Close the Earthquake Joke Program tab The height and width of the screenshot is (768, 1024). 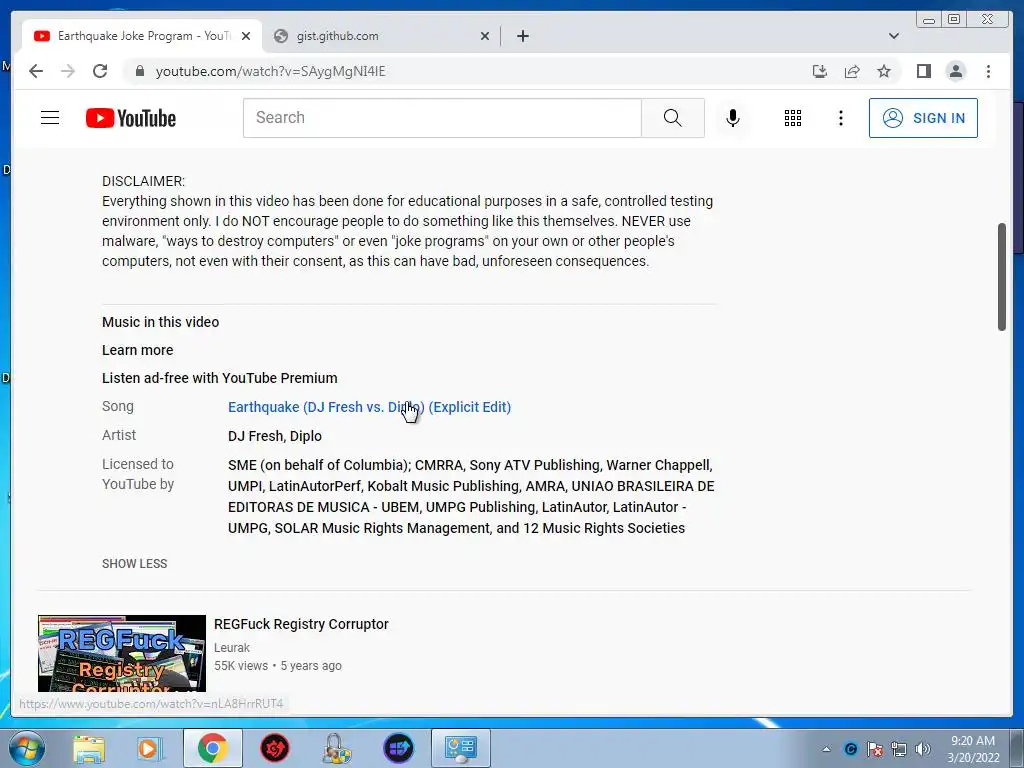click(246, 36)
